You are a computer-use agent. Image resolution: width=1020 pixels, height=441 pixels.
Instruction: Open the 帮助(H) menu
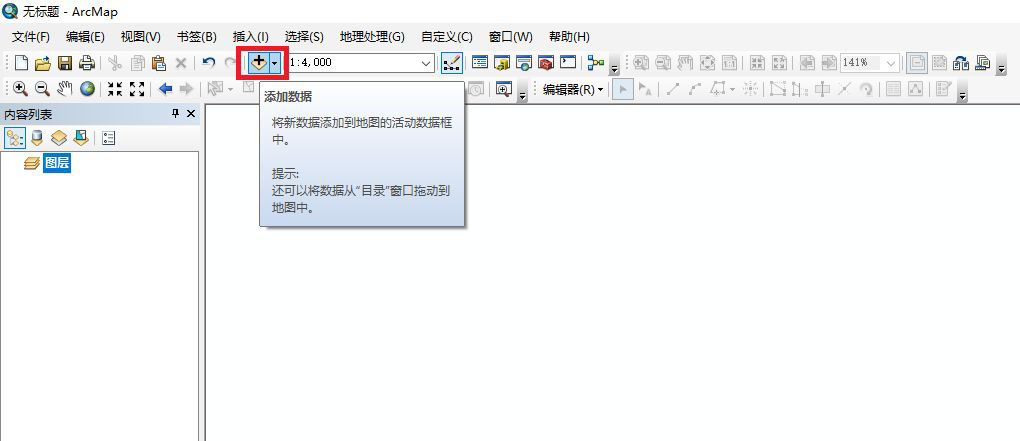click(x=569, y=37)
